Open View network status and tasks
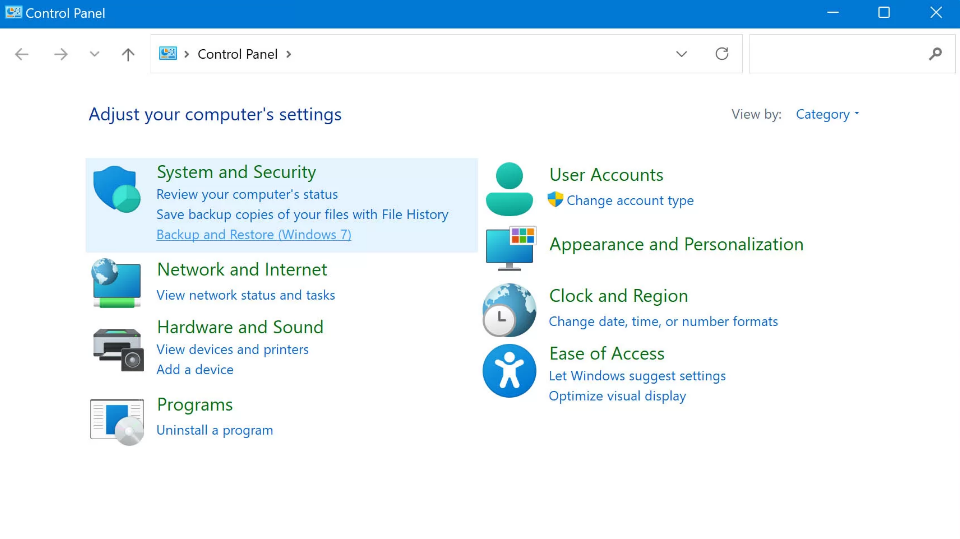The width and height of the screenshot is (960, 539). pyautogui.click(x=246, y=296)
